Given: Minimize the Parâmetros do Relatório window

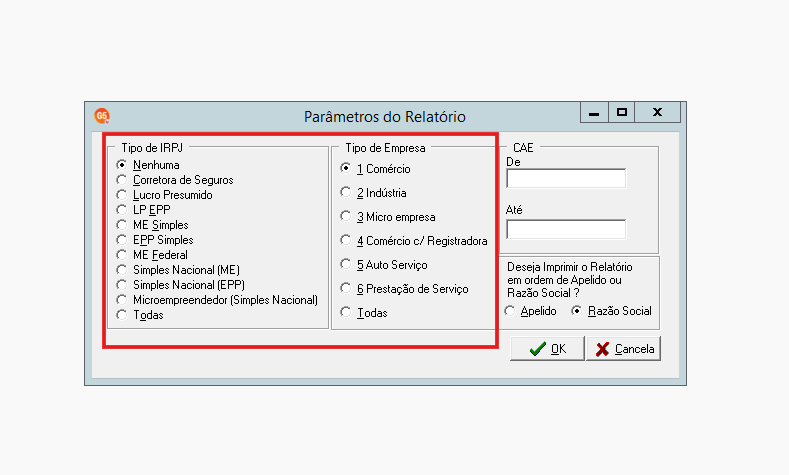Looking at the screenshot, I should tap(594, 112).
